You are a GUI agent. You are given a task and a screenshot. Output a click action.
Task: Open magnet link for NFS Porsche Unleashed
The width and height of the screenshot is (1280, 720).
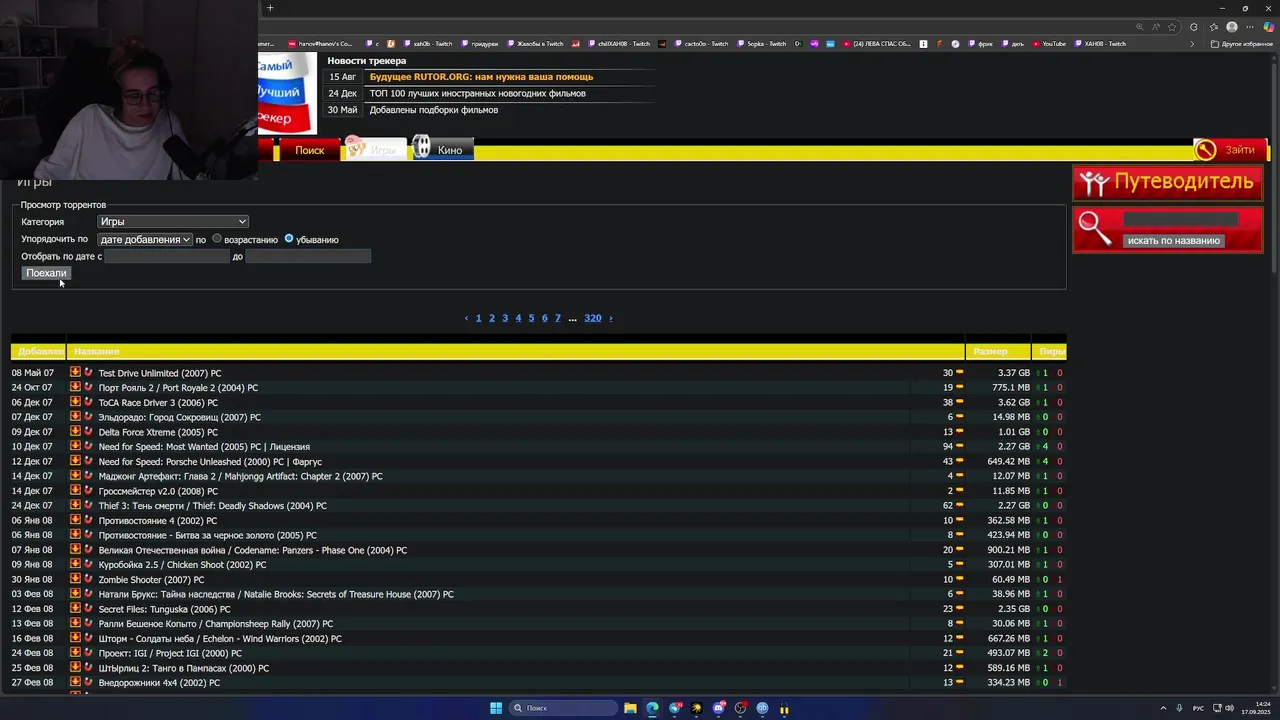click(x=88, y=461)
